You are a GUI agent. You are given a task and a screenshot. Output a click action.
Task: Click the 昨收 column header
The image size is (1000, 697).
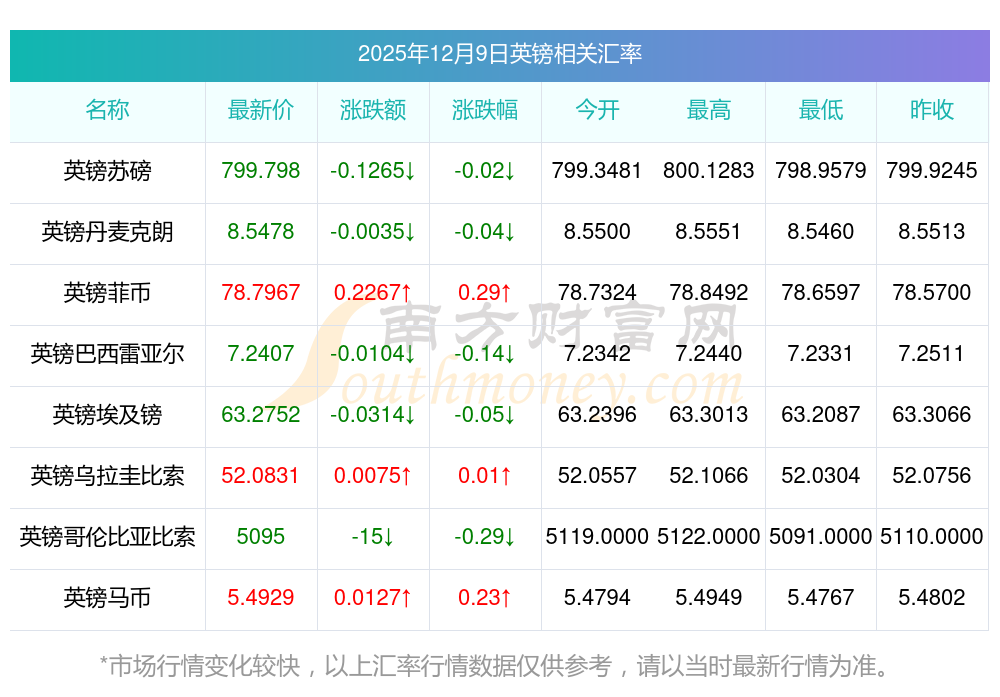coord(932,110)
